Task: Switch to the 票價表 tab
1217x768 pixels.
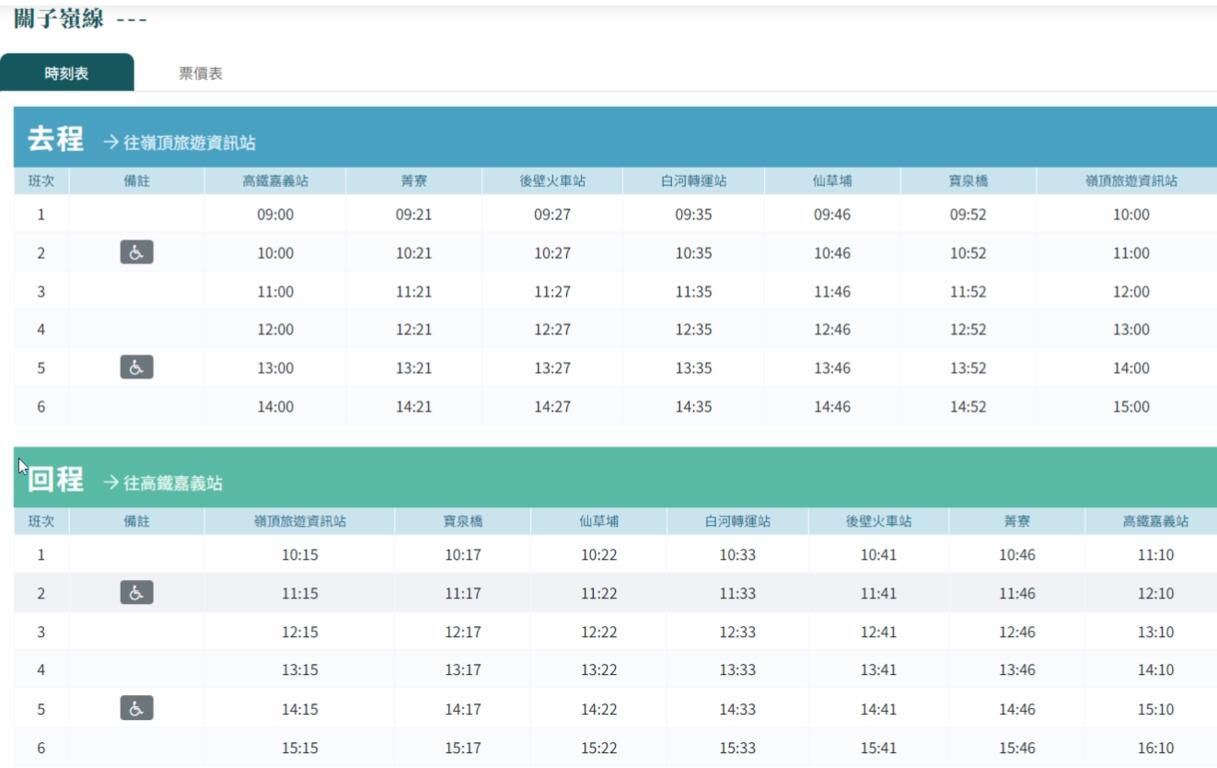Action: [200, 74]
